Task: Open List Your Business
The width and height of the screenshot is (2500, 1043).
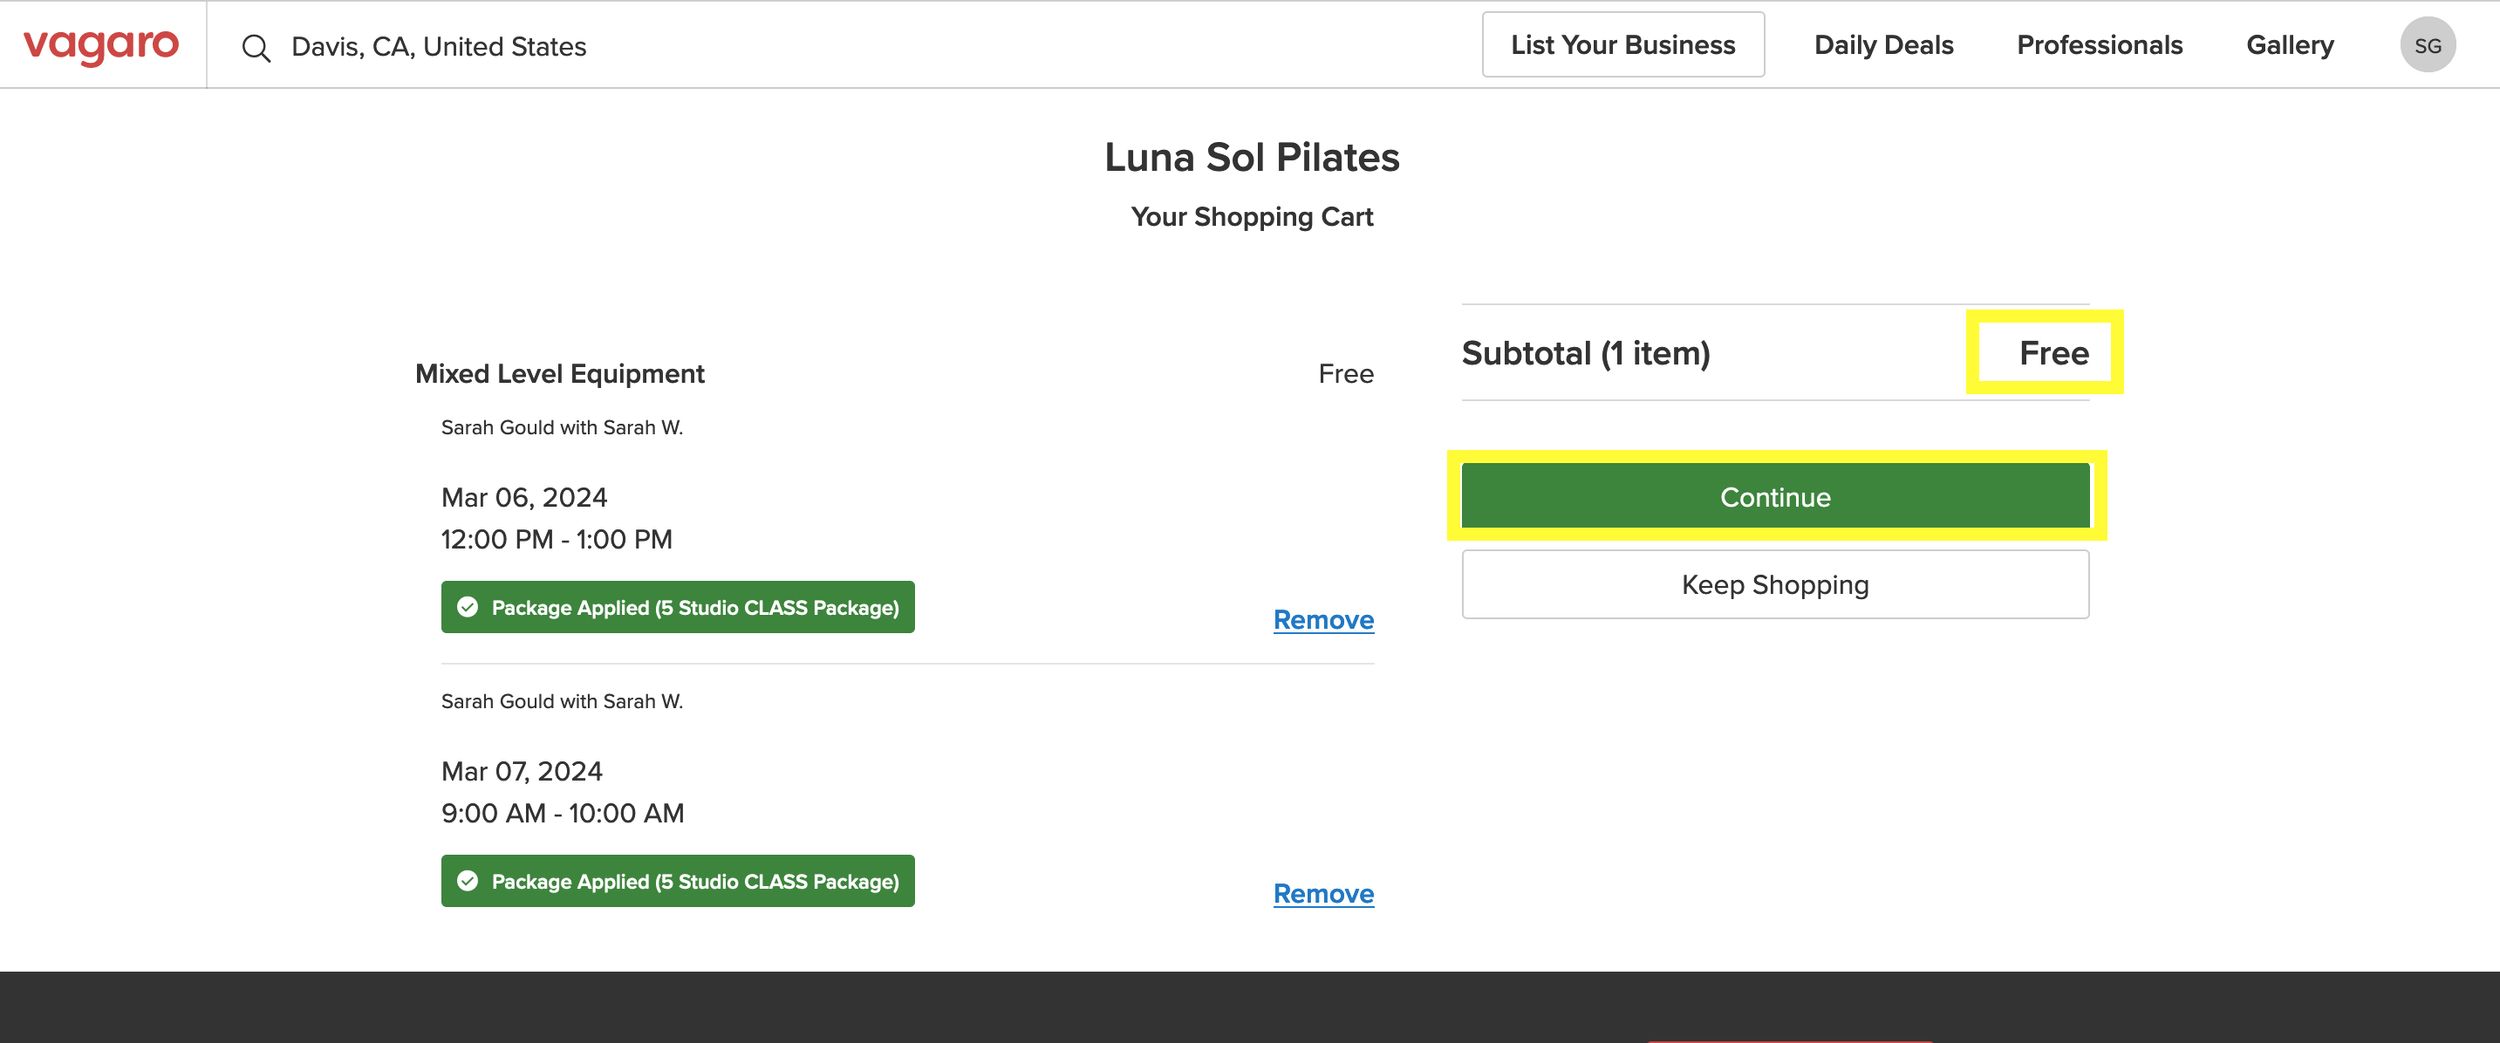Action: coord(1622,45)
